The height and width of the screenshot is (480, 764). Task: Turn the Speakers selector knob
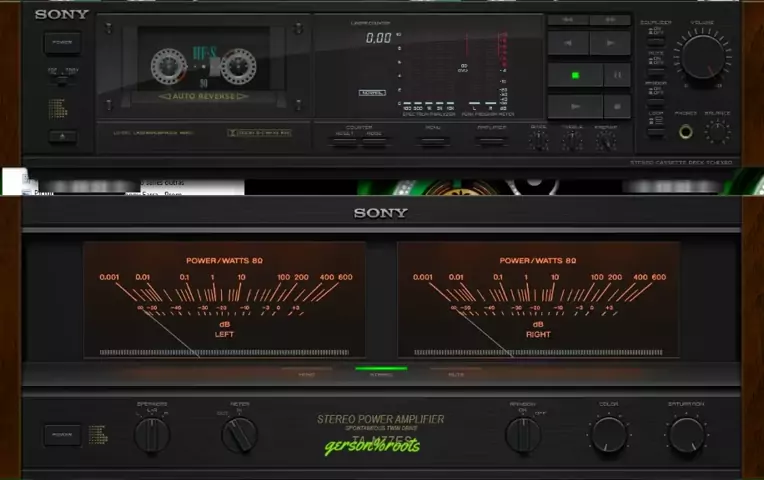[152, 435]
